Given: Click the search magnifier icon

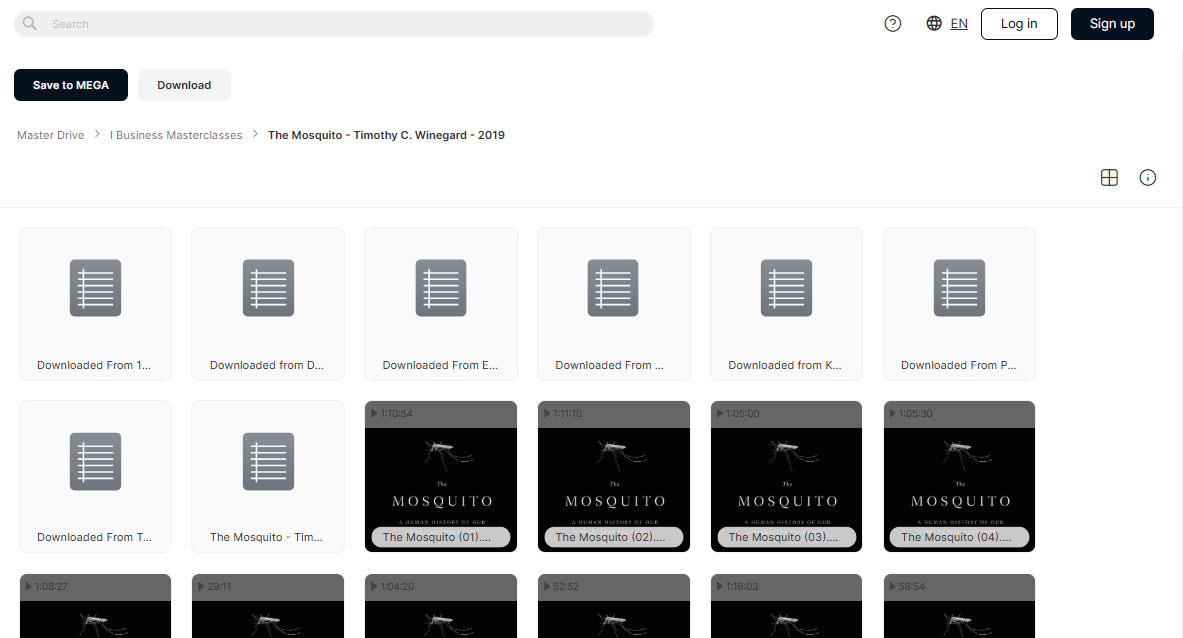Looking at the screenshot, I should click(x=29, y=23).
